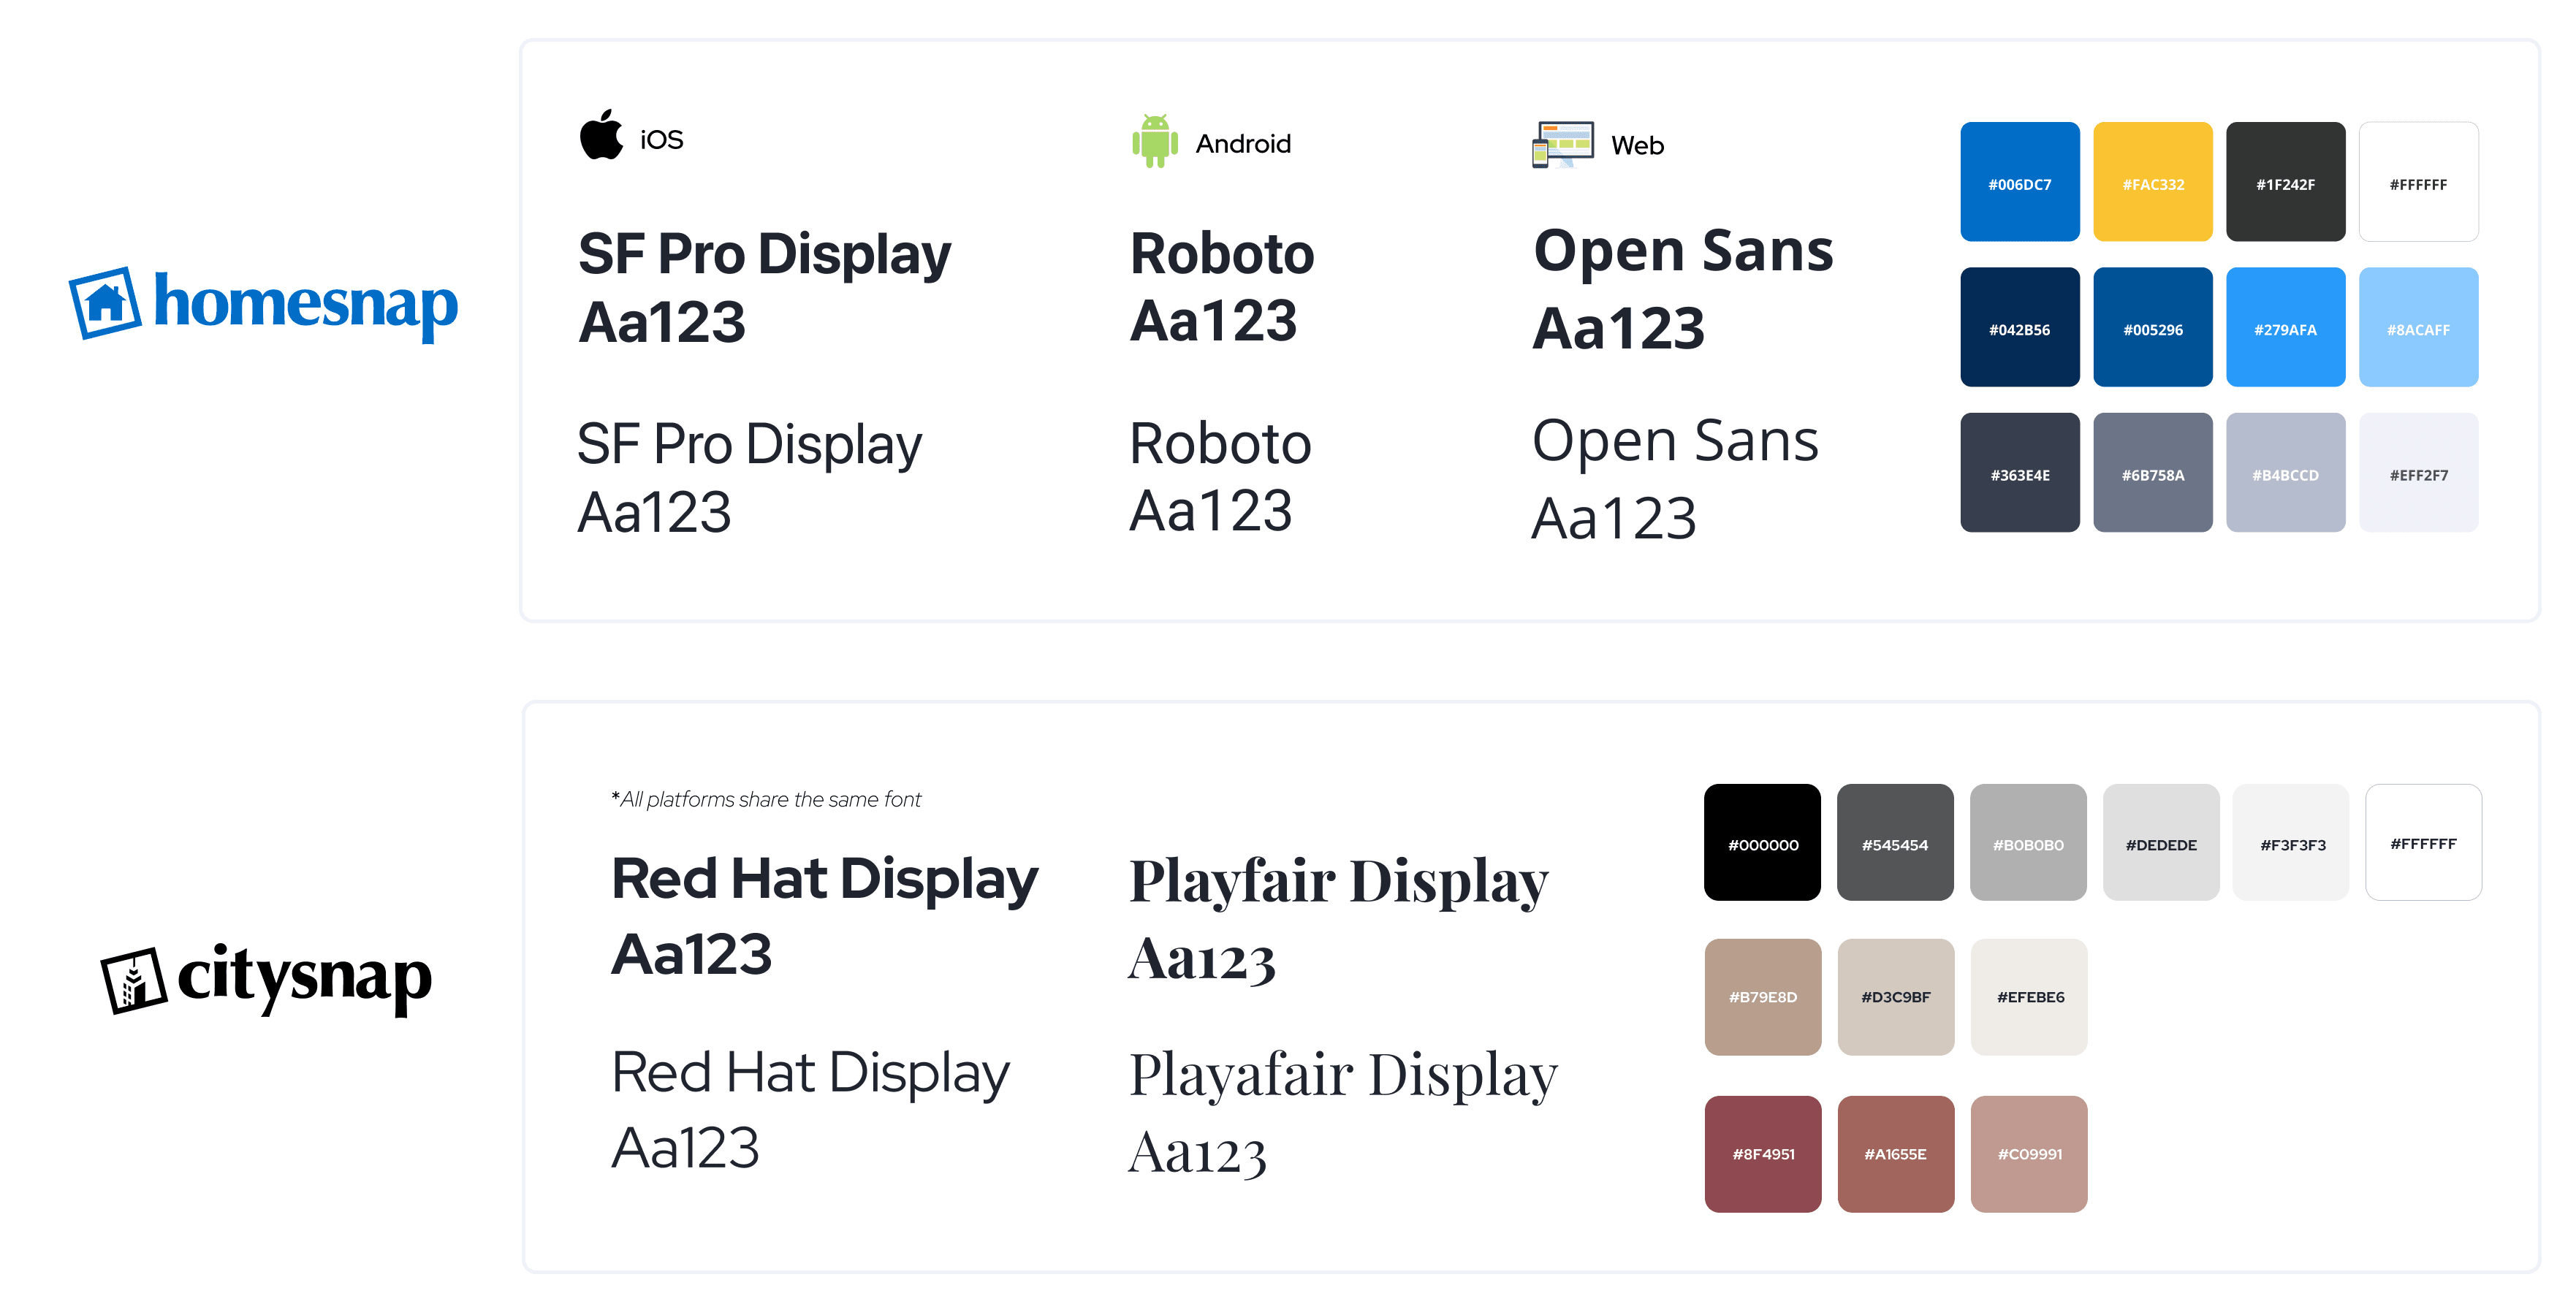
Task: Click the bold Playfair Display sample
Action: 1338,918
